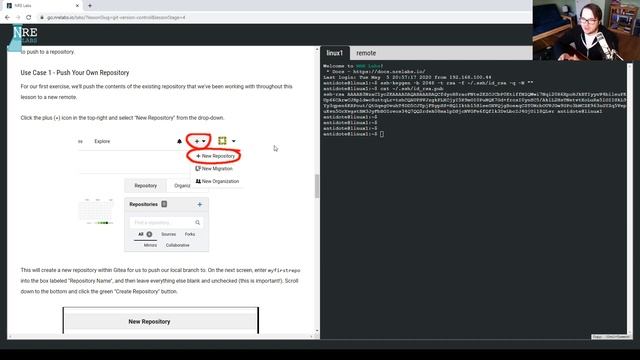Click the bell icon in the Gitea screenshot

(179, 141)
